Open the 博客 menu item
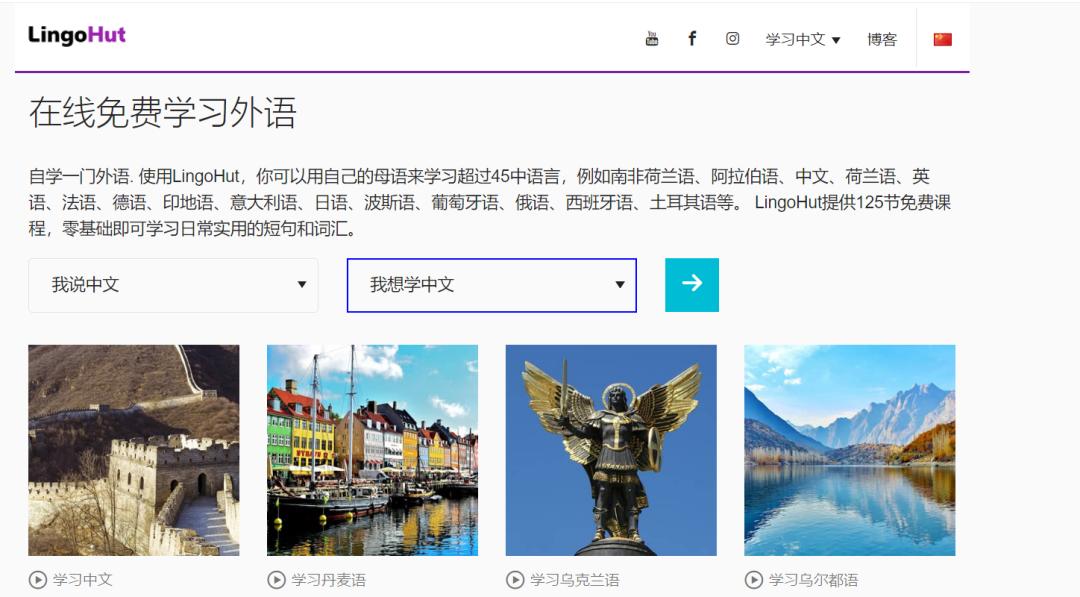1080x597 pixels. coord(881,38)
